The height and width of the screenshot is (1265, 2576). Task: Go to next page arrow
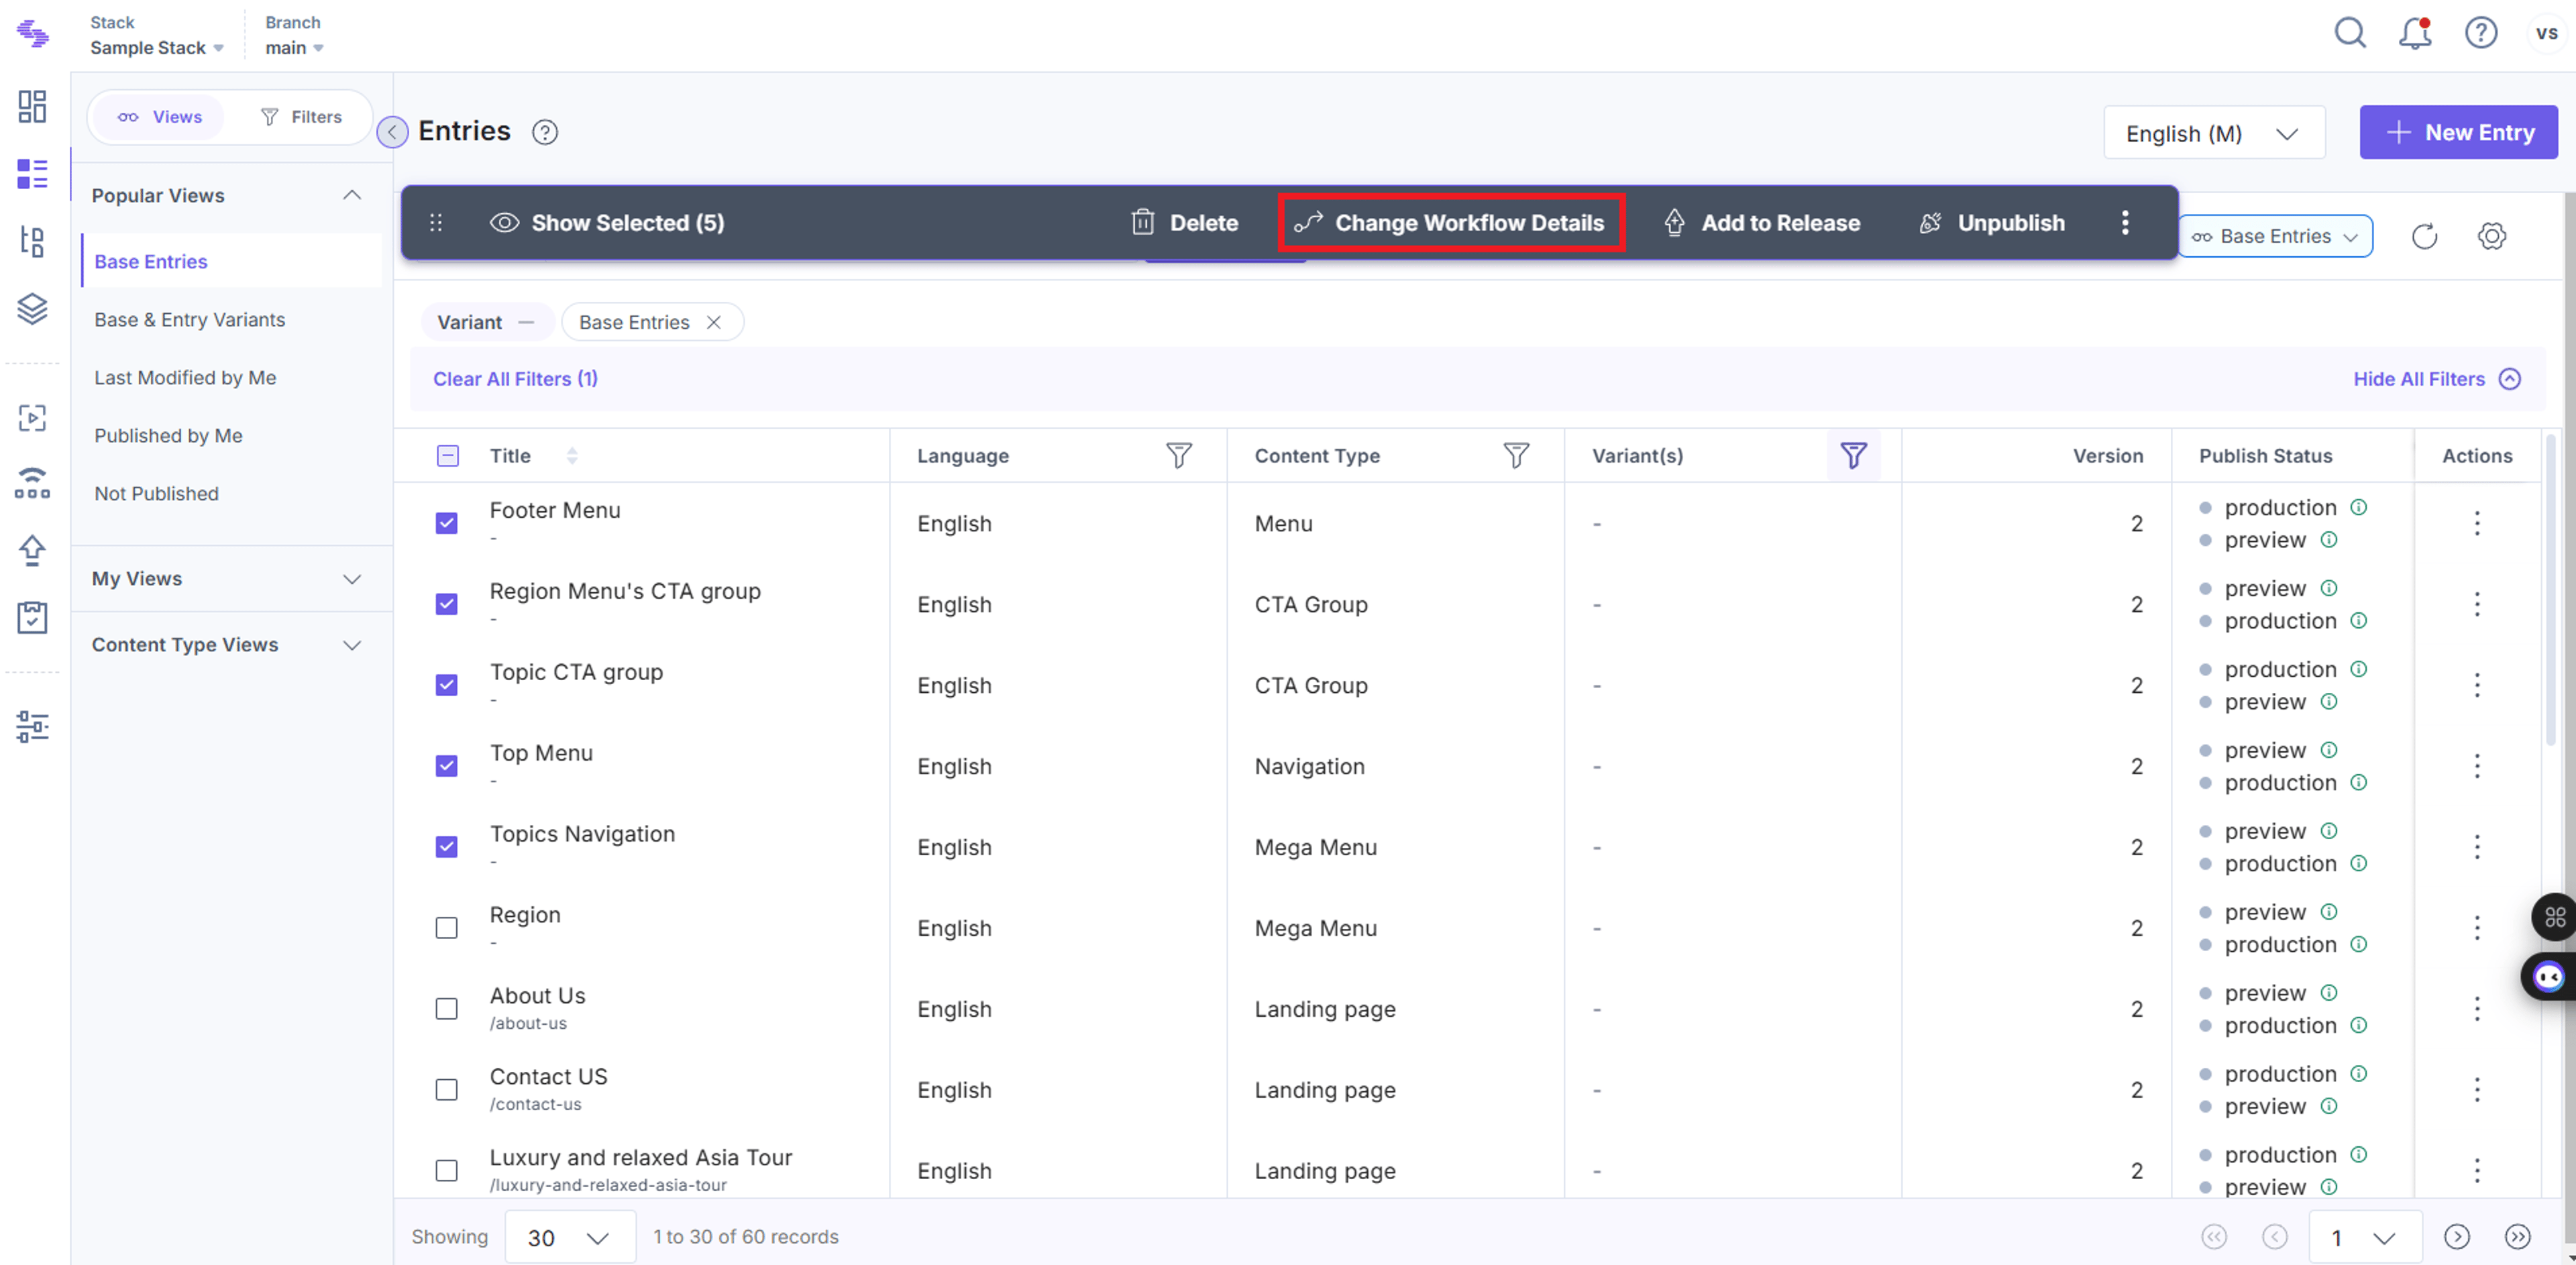[2457, 1237]
